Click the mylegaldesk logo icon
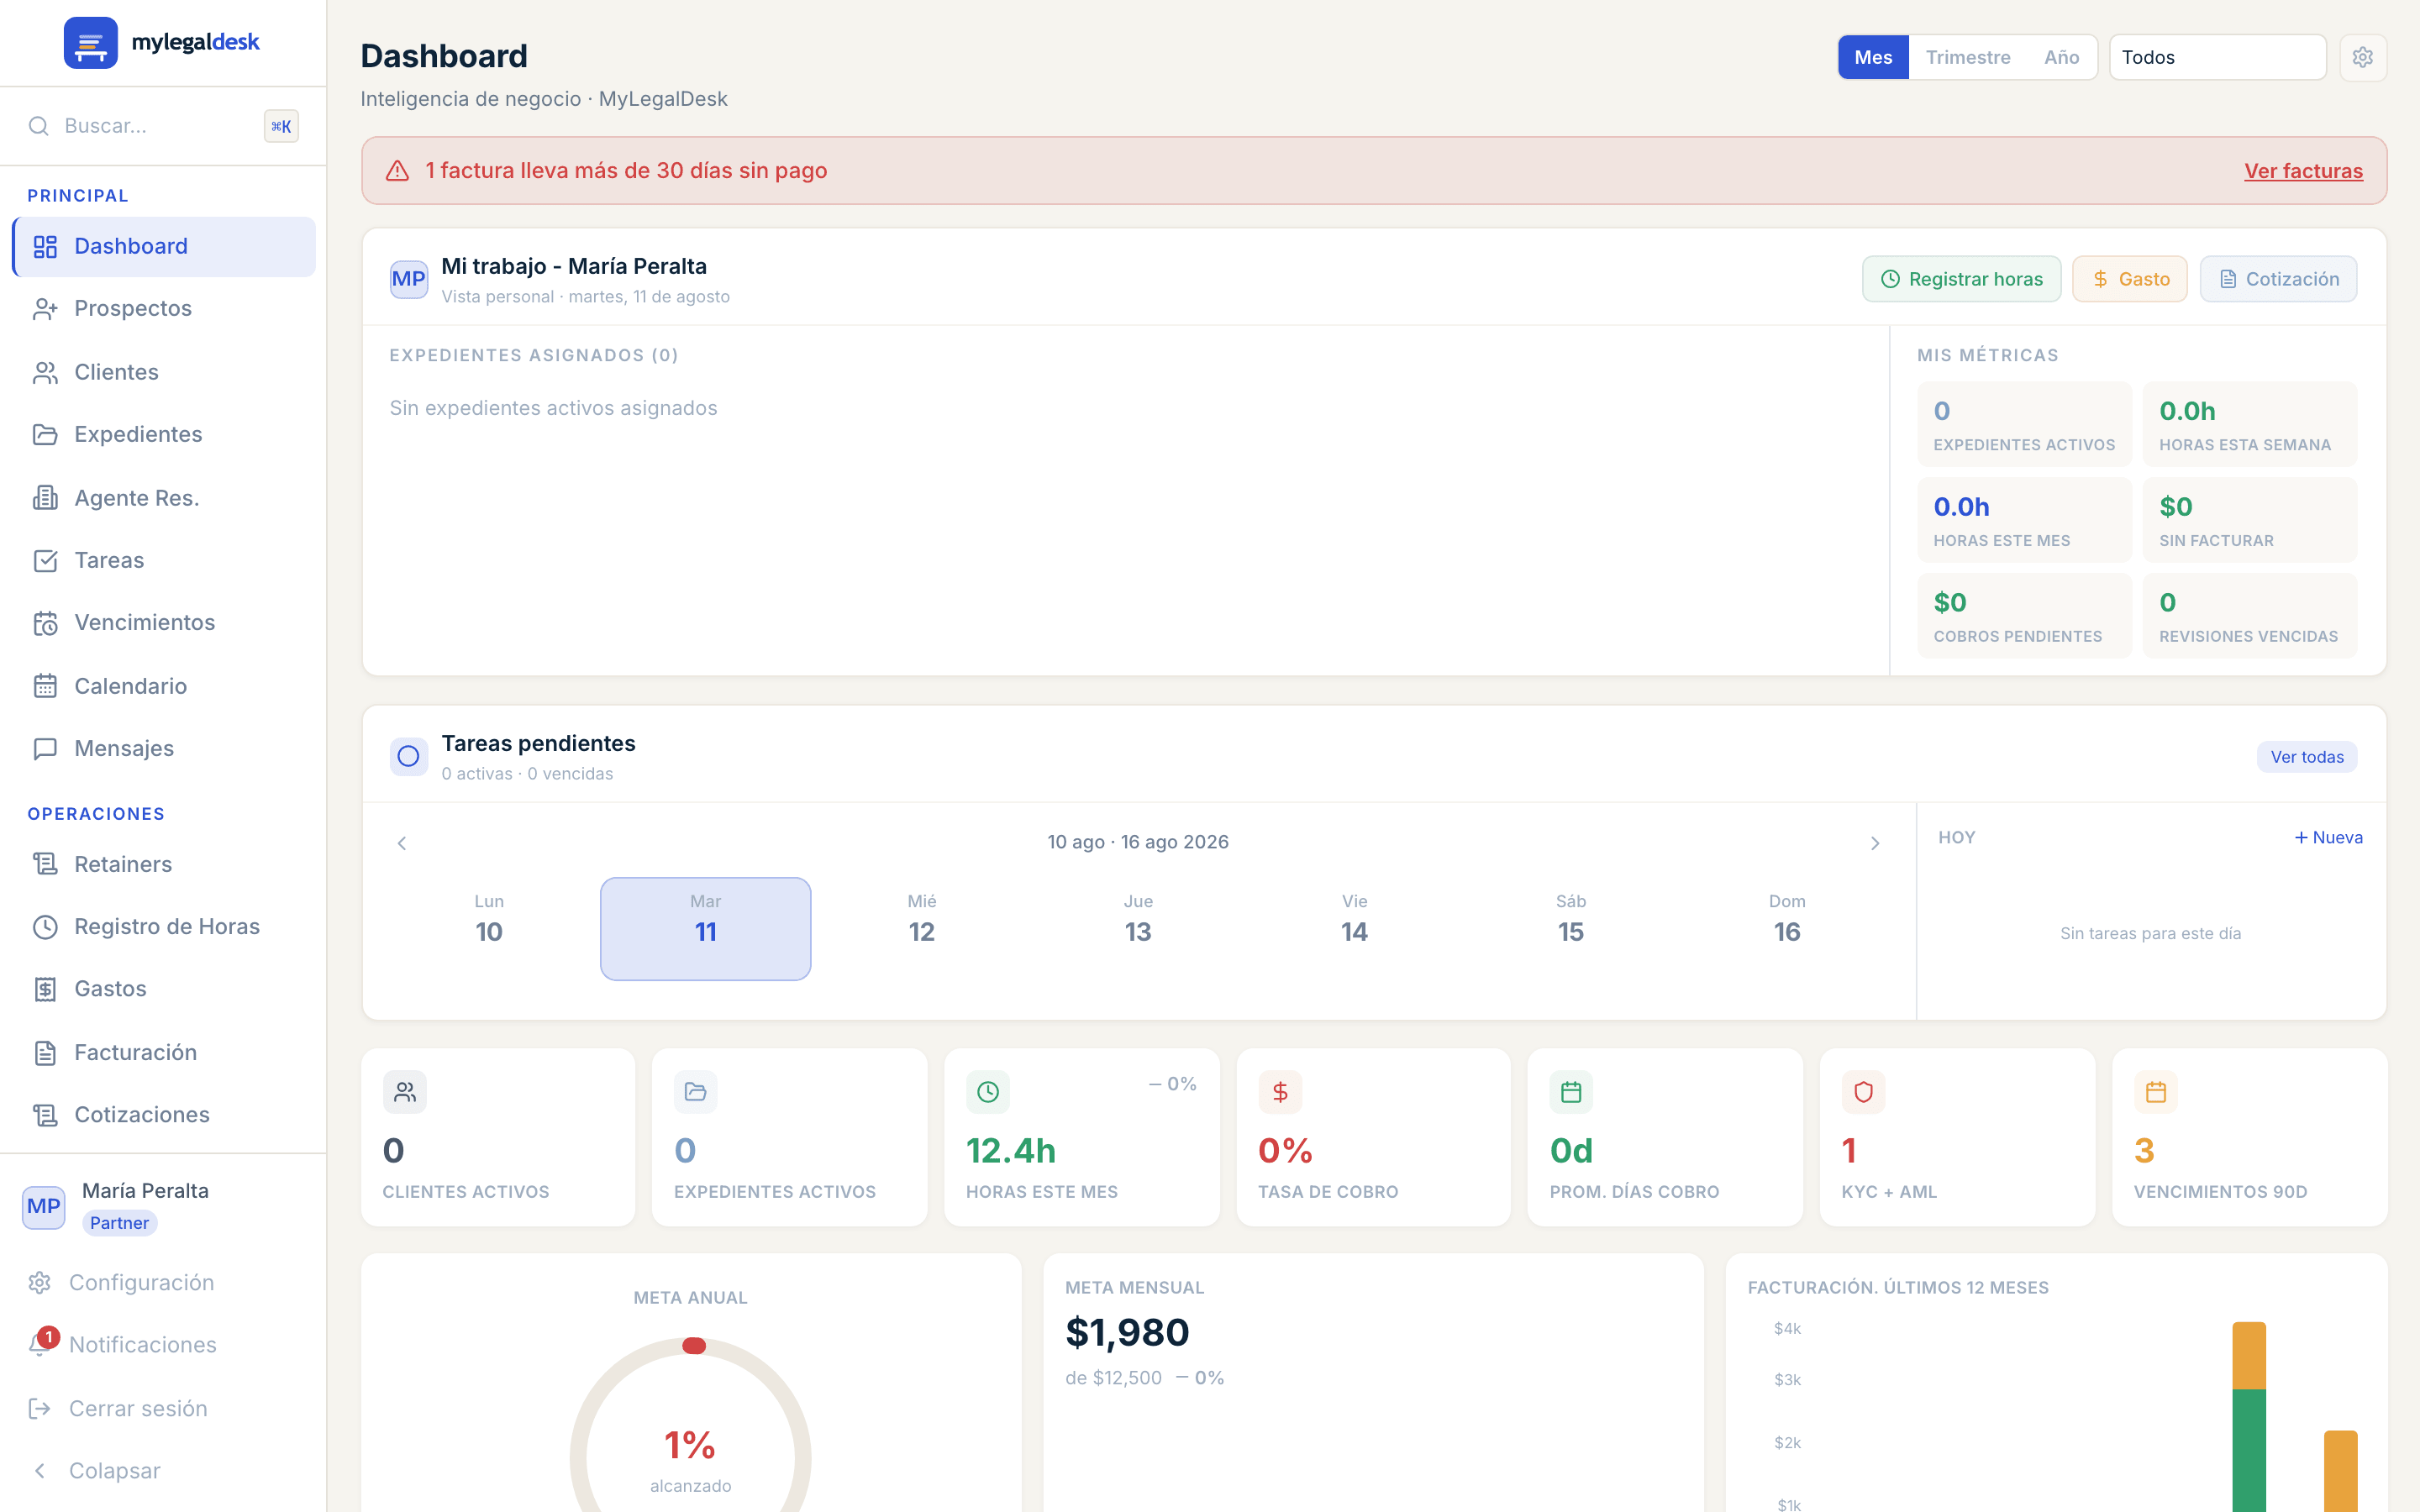The width and height of the screenshot is (2420, 1512). pos(91,42)
